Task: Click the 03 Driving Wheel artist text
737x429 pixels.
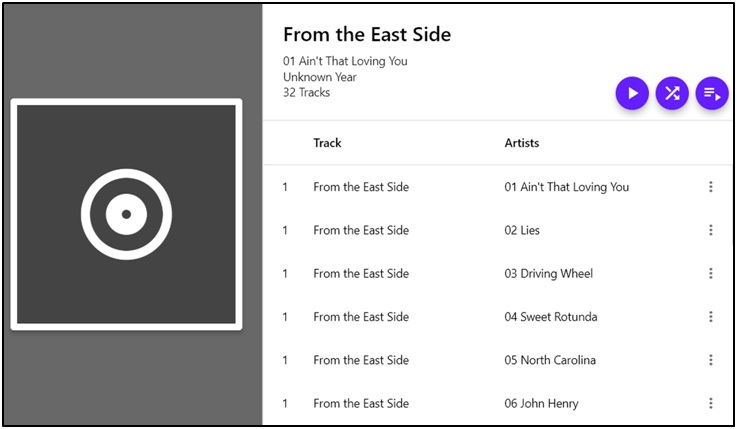Action: click(x=548, y=273)
